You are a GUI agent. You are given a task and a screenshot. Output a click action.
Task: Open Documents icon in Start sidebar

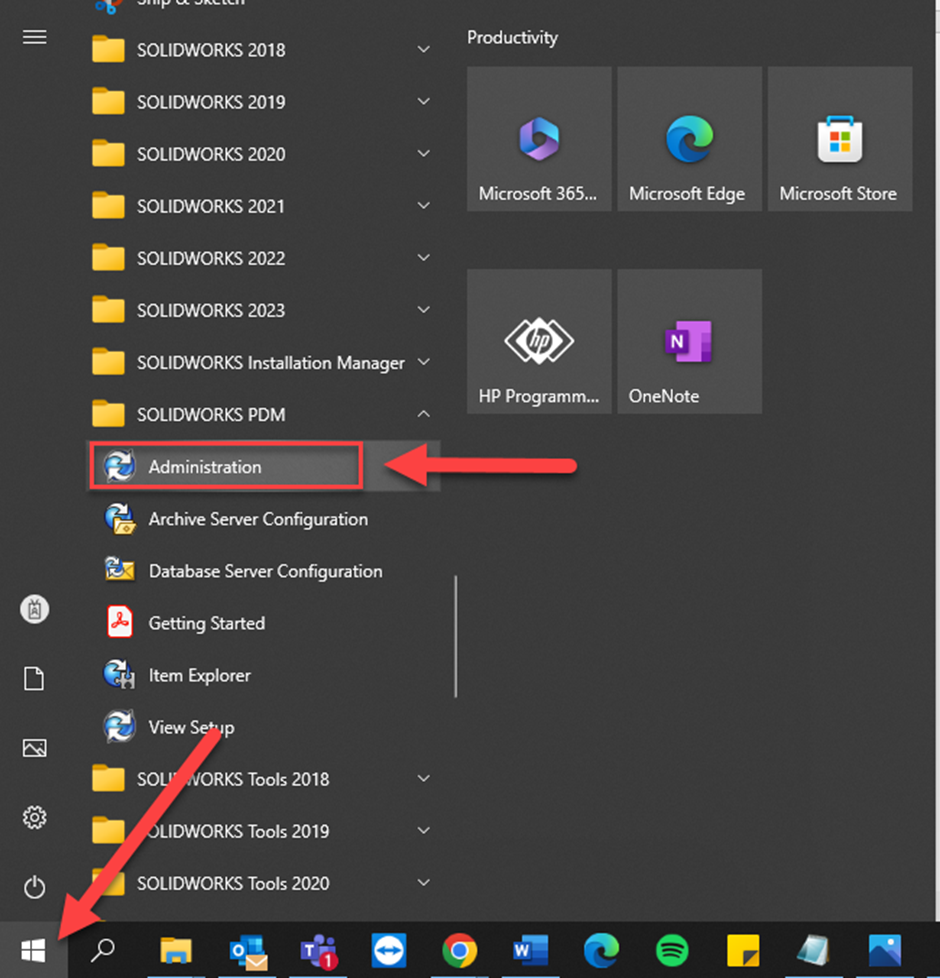pos(34,679)
